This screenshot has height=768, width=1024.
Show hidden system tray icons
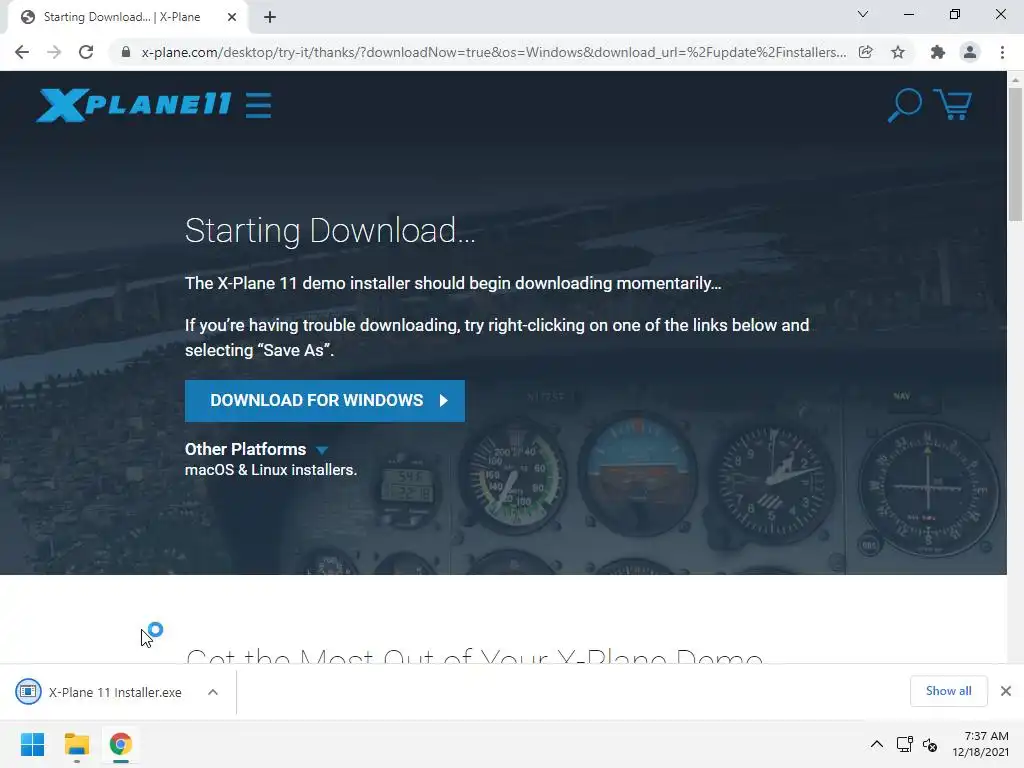point(877,744)
